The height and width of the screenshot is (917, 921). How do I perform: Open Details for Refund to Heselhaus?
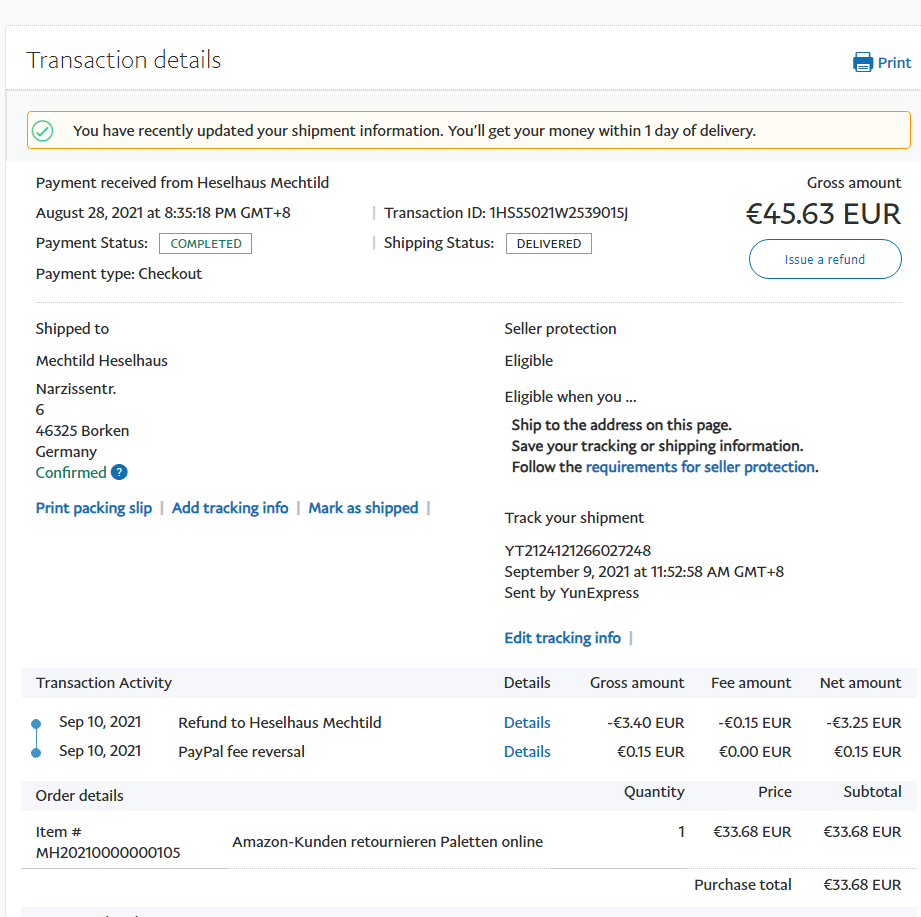tap(527, 723)
